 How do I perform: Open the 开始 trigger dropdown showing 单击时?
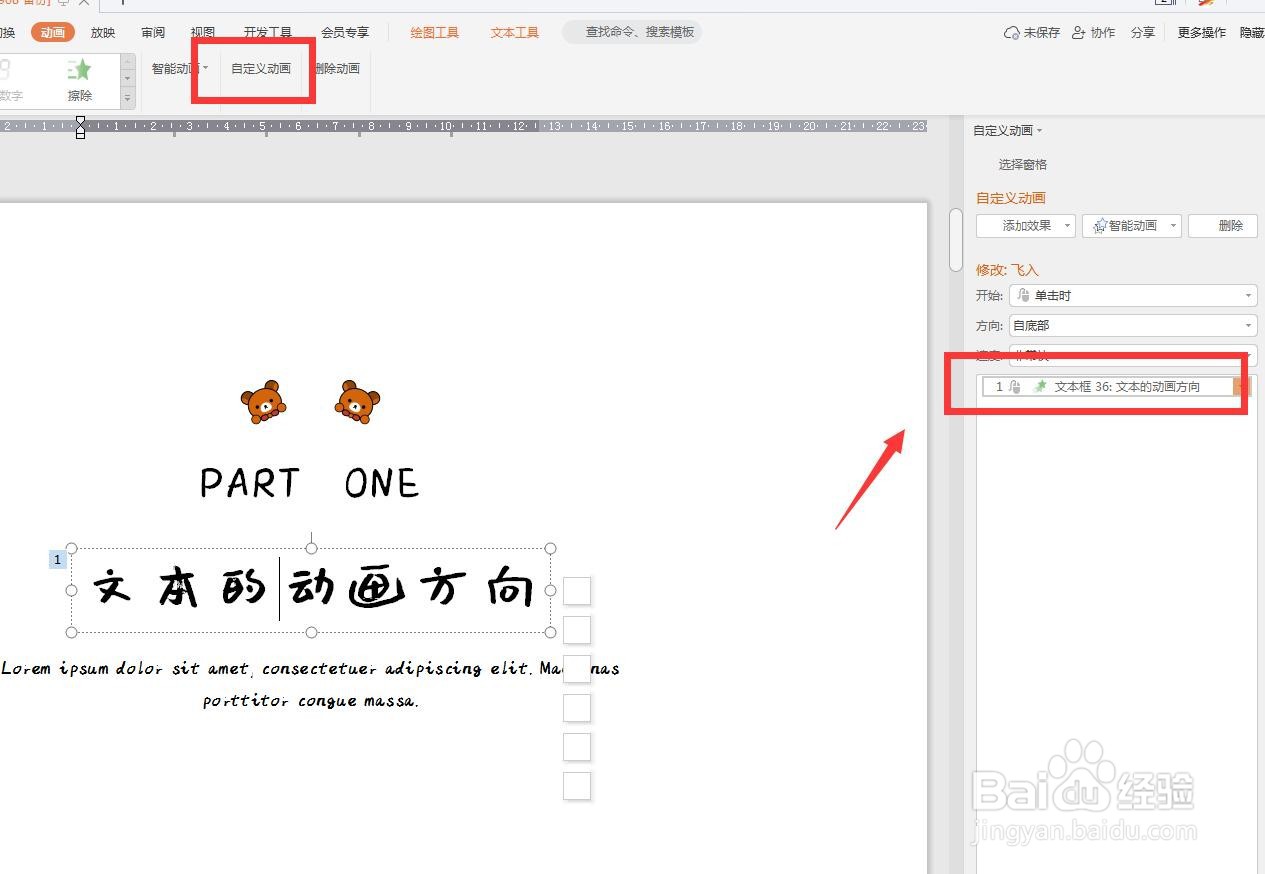1133,296
